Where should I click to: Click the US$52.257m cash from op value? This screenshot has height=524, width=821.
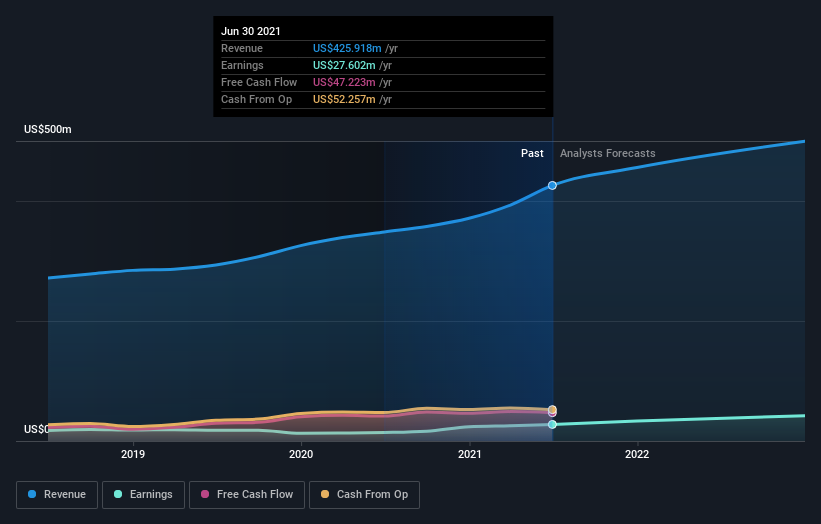point(344,99)
